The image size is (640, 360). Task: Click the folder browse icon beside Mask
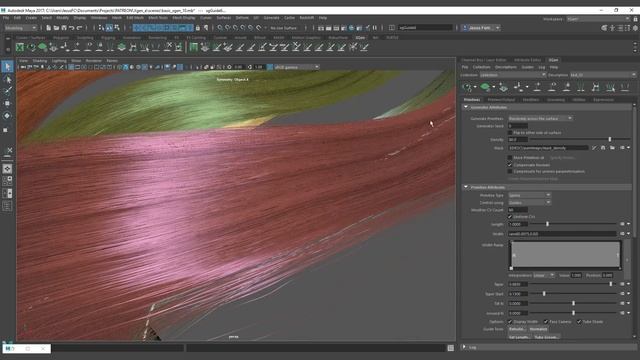[x=612, y=148]
